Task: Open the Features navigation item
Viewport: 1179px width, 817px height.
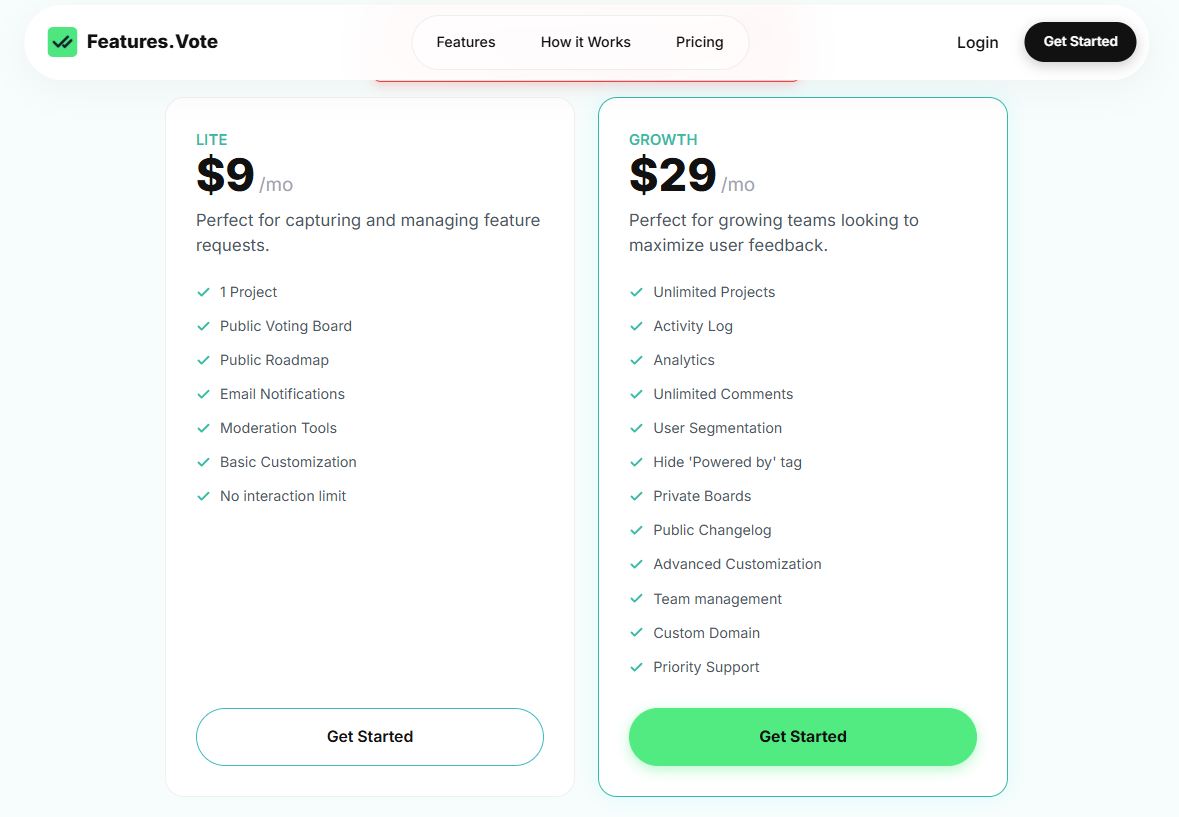Action: click(465, 42)
